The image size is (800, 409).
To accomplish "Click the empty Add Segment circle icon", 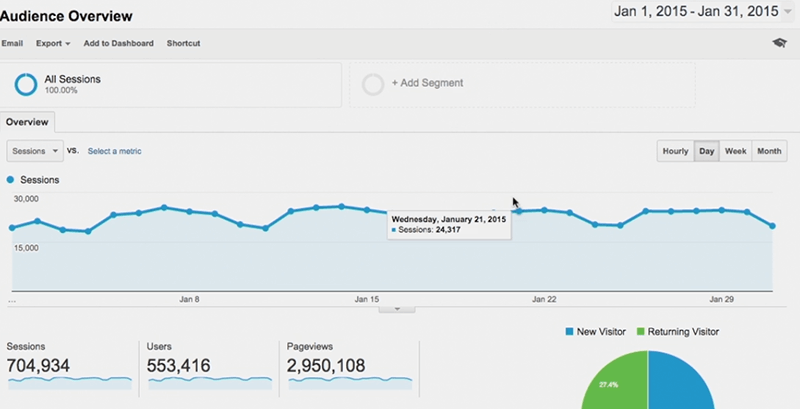I will [372, 84].
